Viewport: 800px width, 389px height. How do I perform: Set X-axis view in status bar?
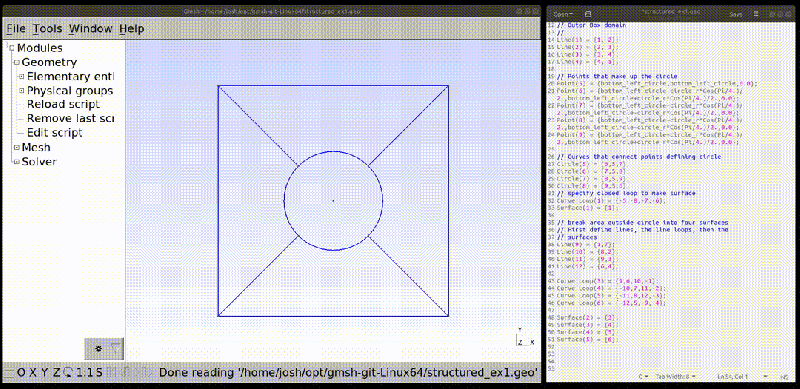(x=33, y=373)
